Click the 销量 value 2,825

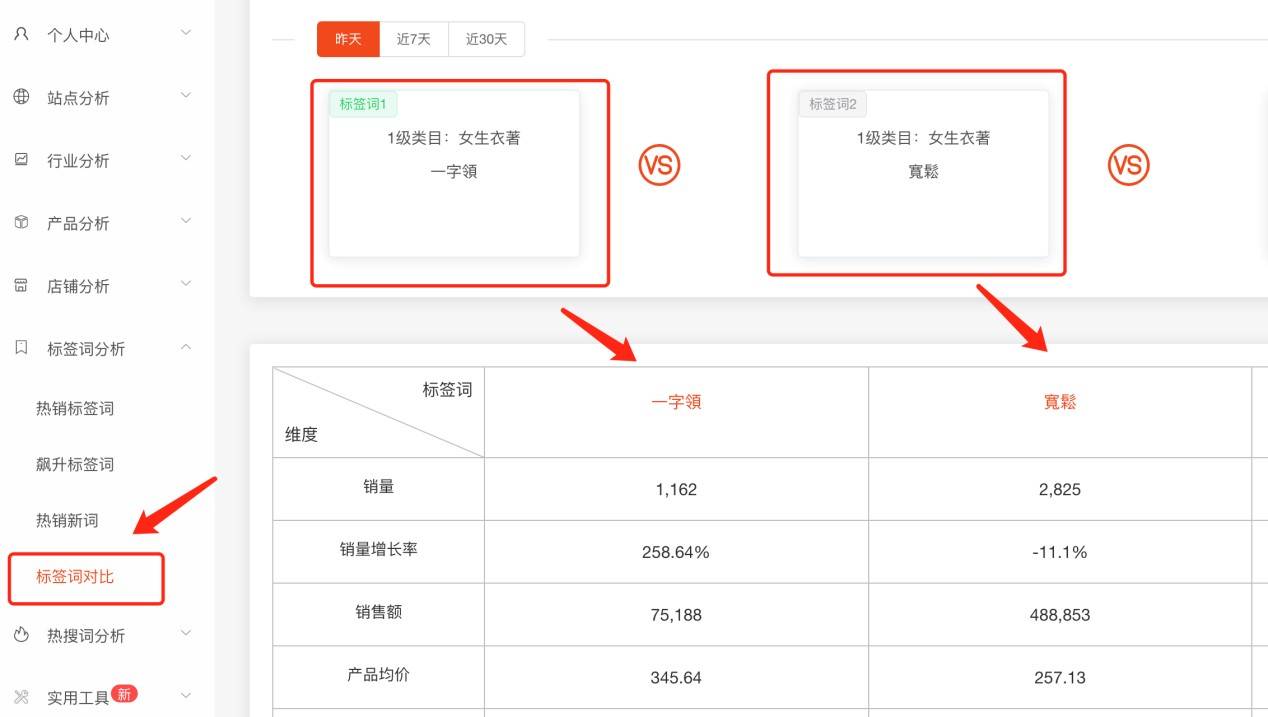pos(1060,490)
